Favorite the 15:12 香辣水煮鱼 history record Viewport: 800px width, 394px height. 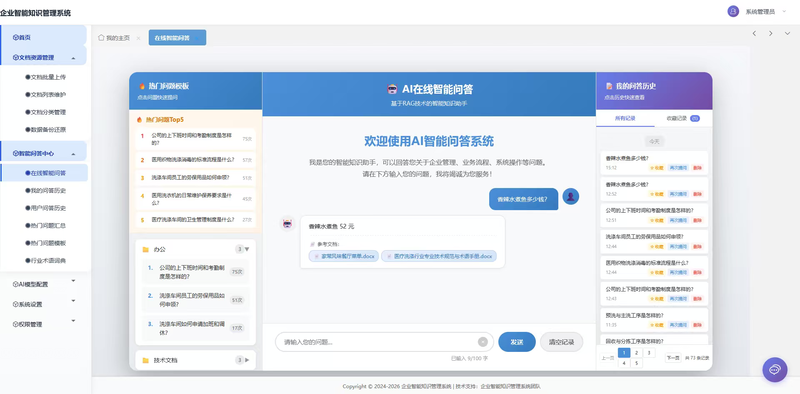click(x=657, y=167)
